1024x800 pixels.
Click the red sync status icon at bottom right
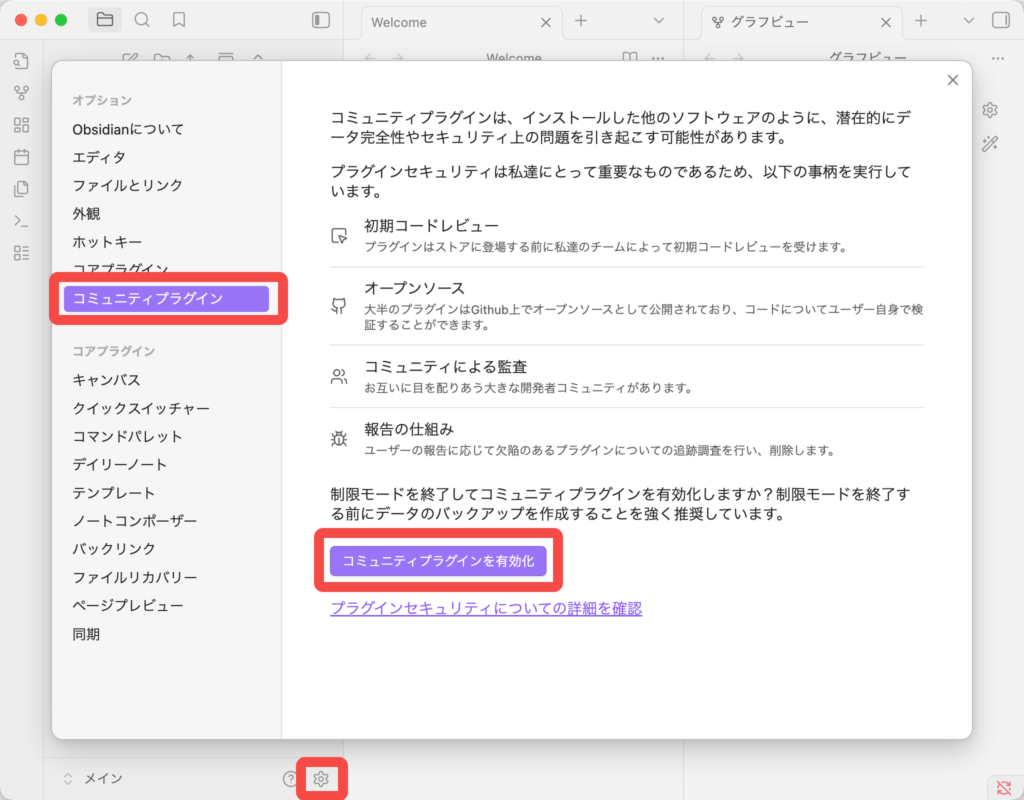point(1004,788)
